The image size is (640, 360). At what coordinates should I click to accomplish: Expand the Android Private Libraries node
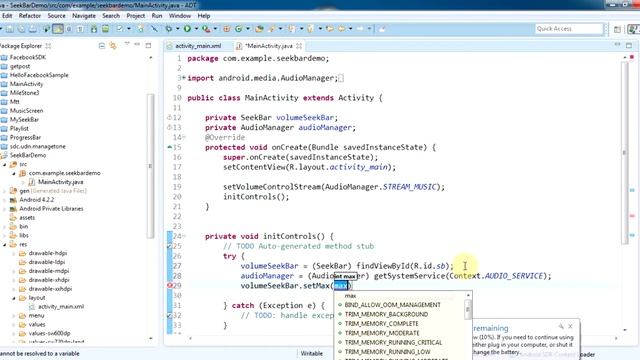point(4,209)
